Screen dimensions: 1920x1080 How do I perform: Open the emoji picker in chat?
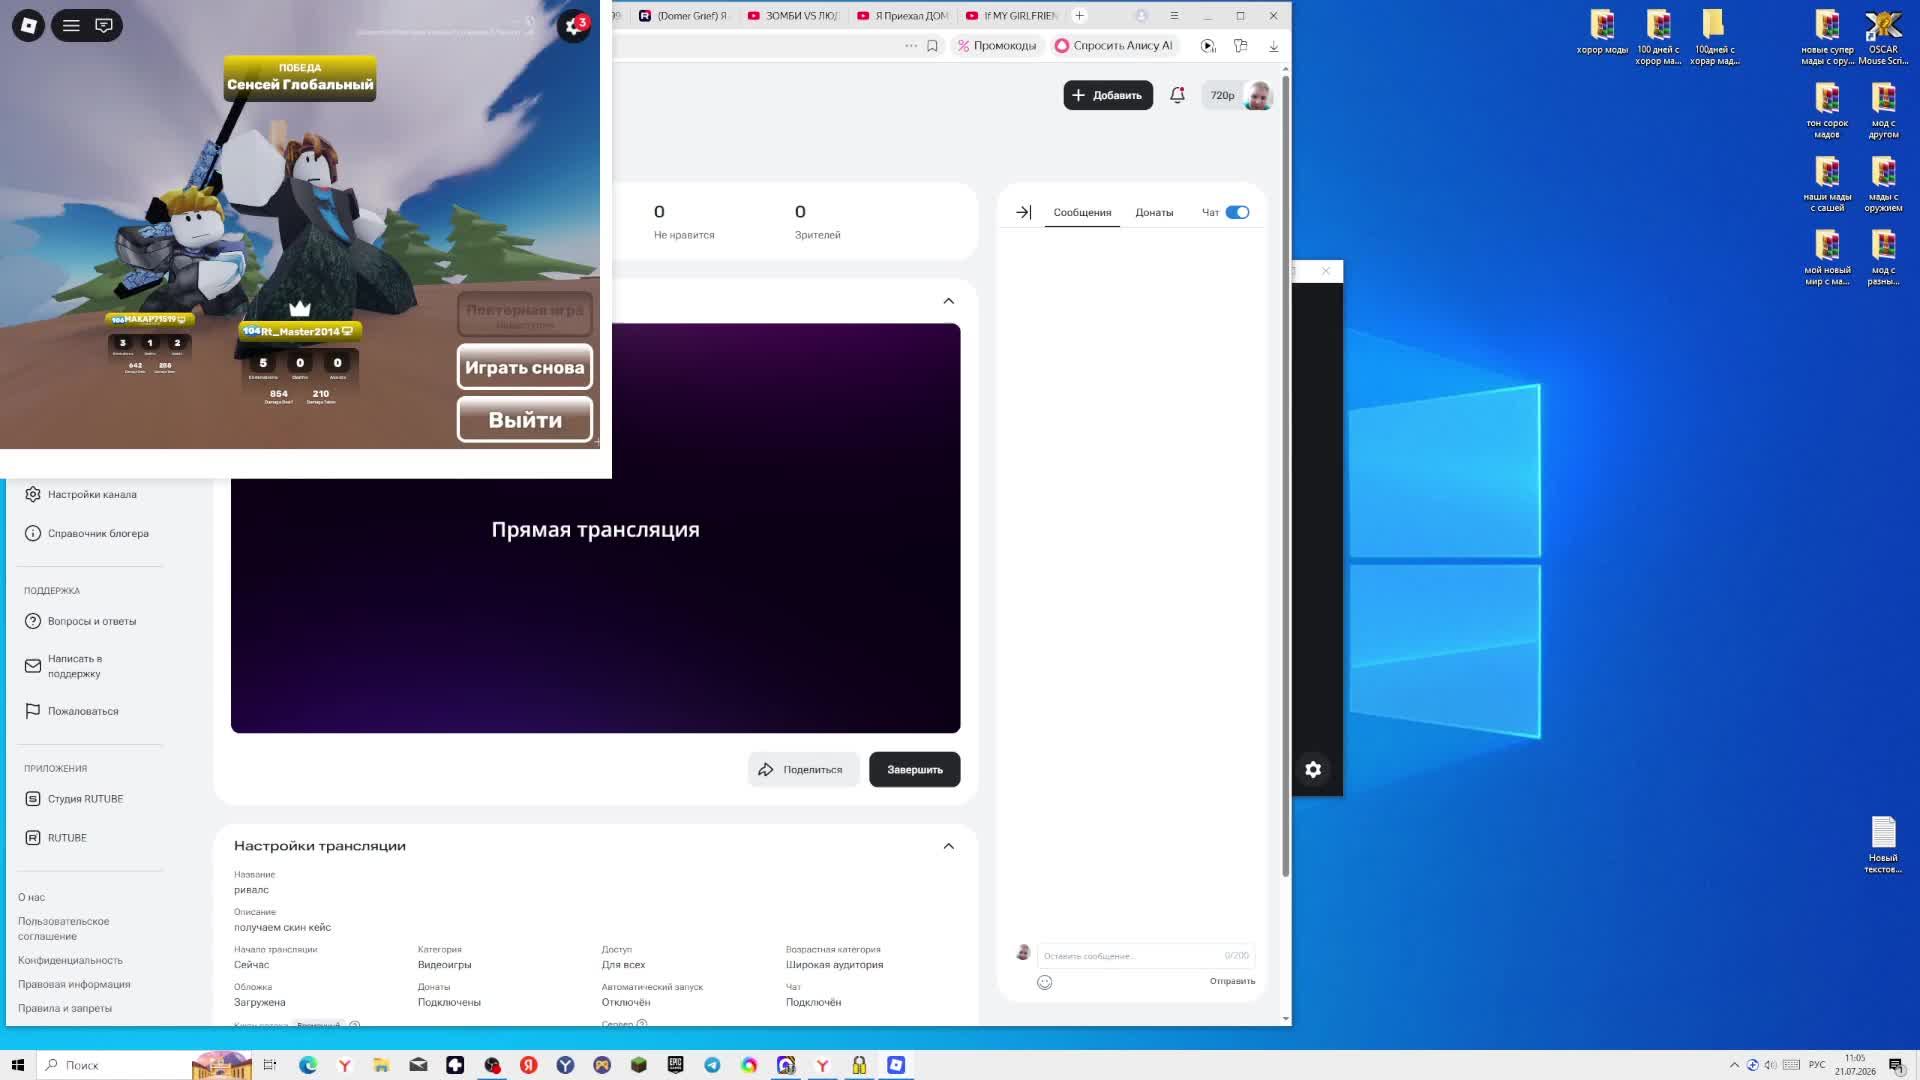[1044, 982]
